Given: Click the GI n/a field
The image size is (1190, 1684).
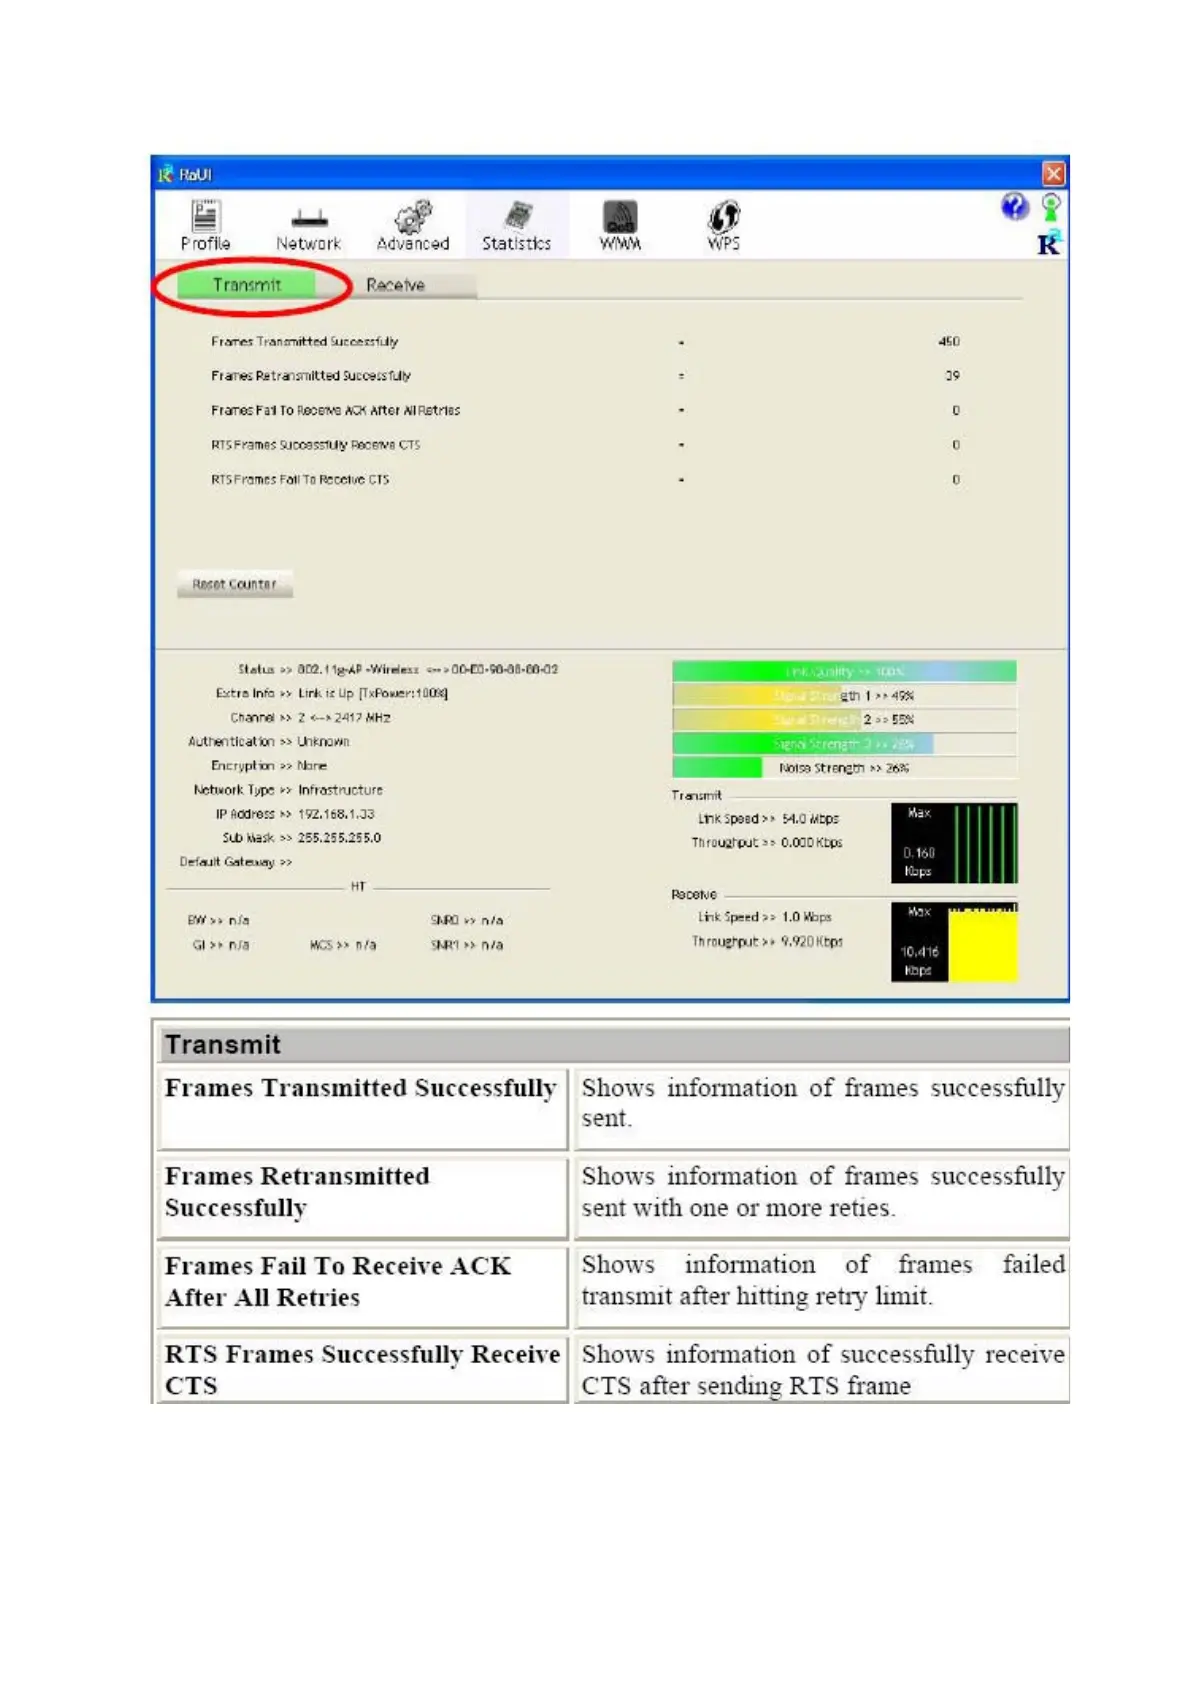Looking at the screenshot, I should 221,945.
